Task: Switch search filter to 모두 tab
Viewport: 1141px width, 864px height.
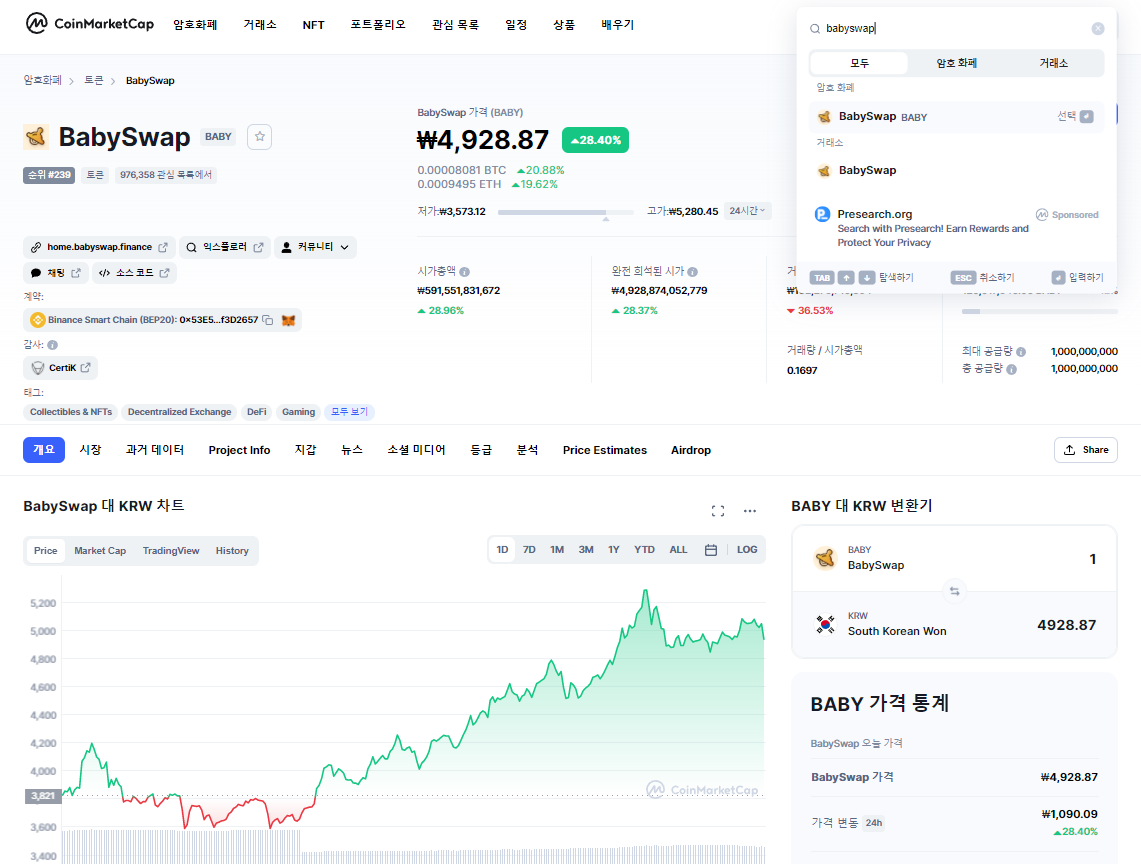Action: pos(859,63)
